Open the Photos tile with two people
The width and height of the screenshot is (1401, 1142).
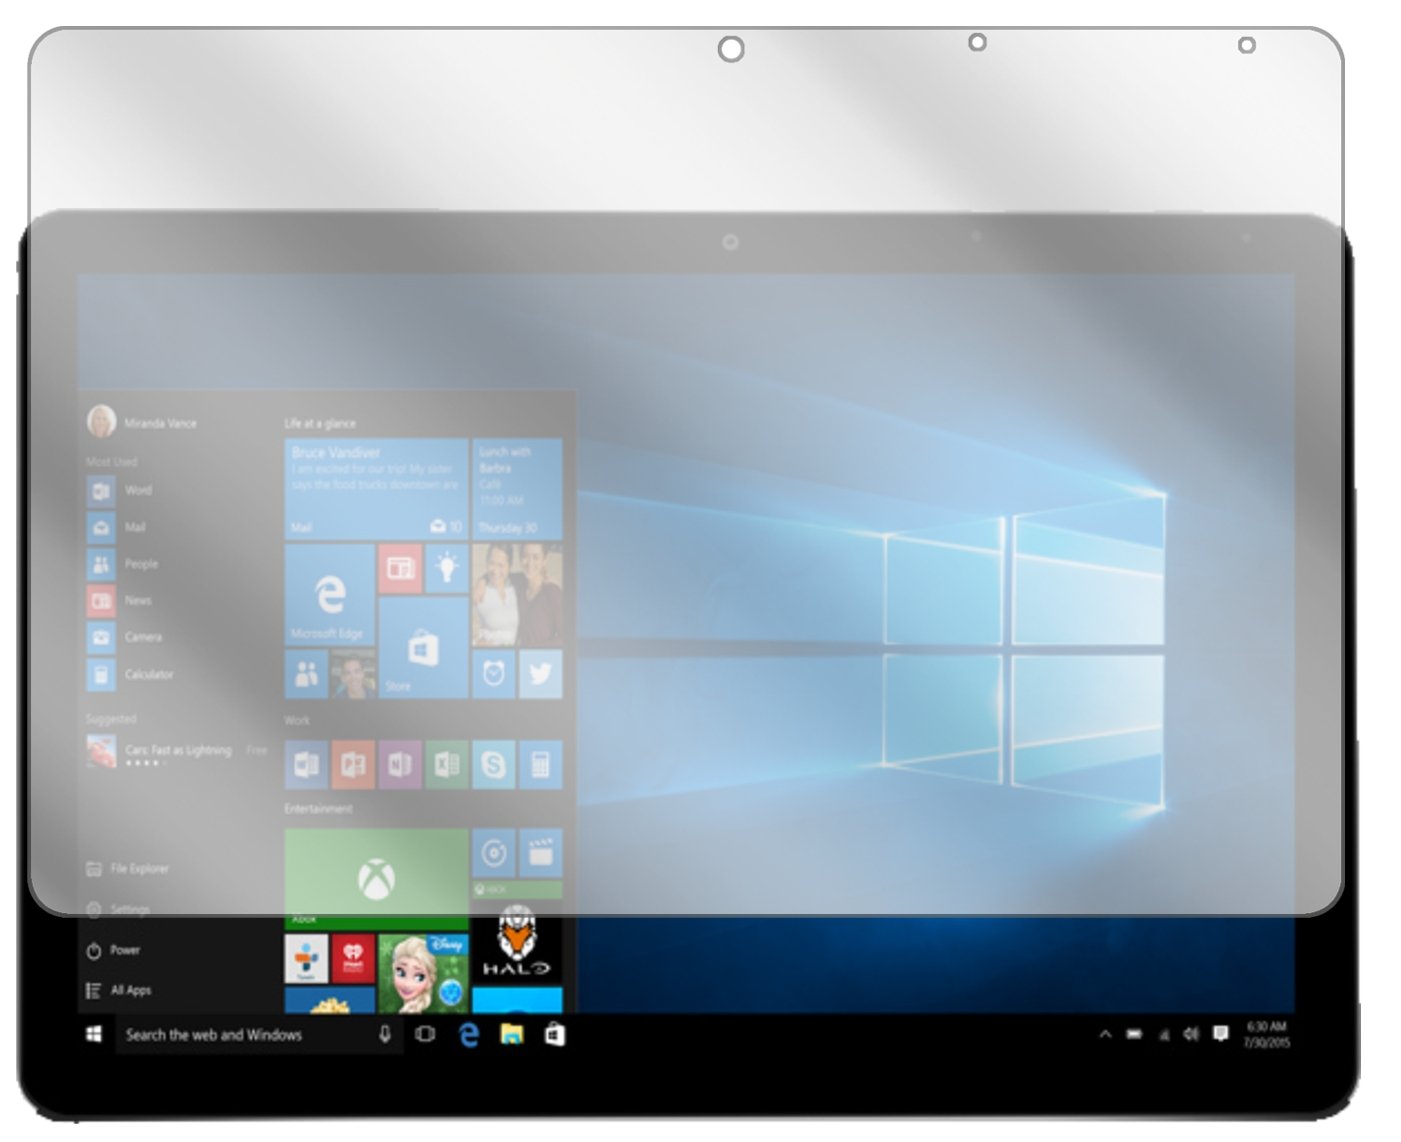coord(517,595)
